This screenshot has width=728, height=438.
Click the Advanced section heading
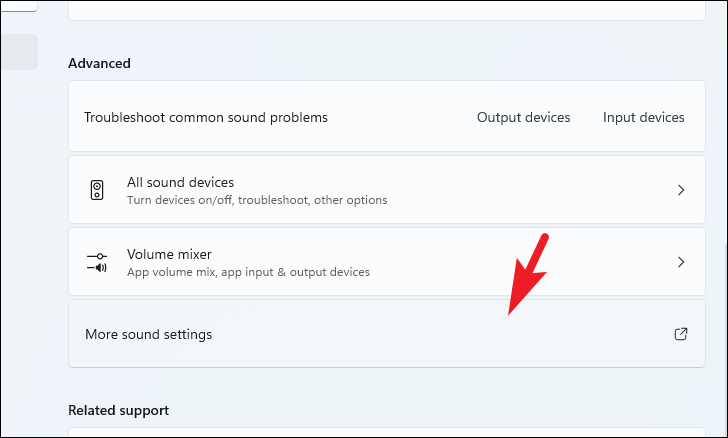pyautogui.click(x=99, y=63)
